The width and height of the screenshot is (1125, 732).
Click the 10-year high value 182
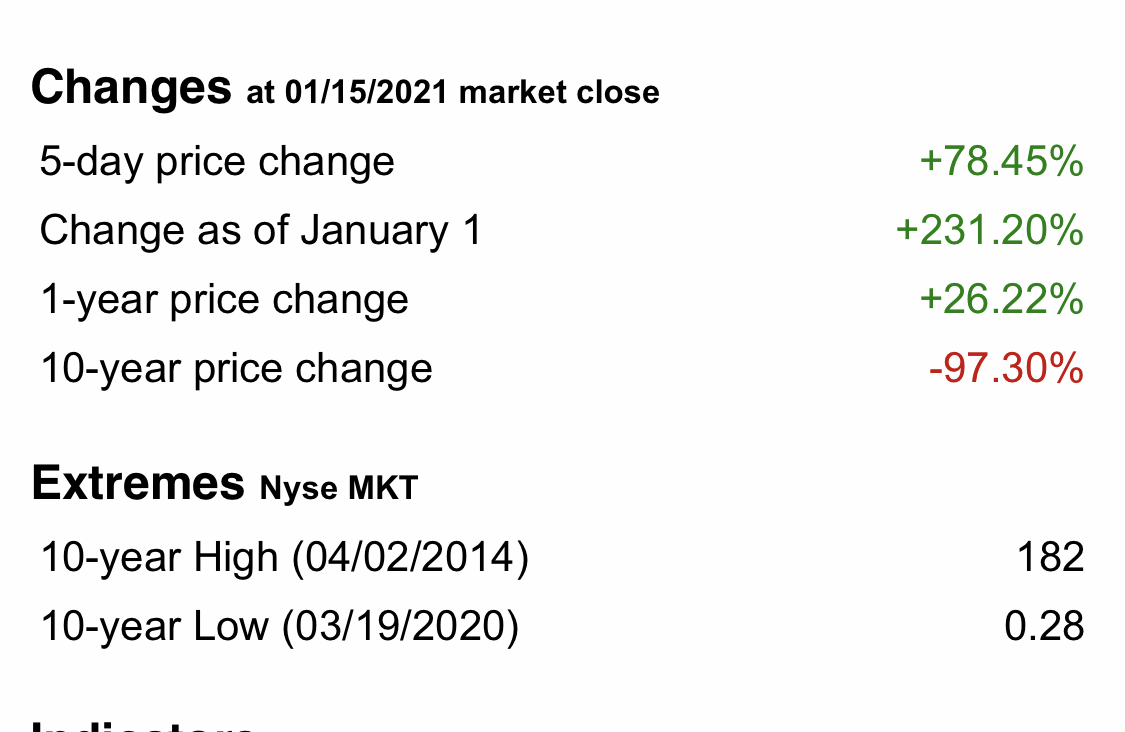click(x=1049, y=557)
